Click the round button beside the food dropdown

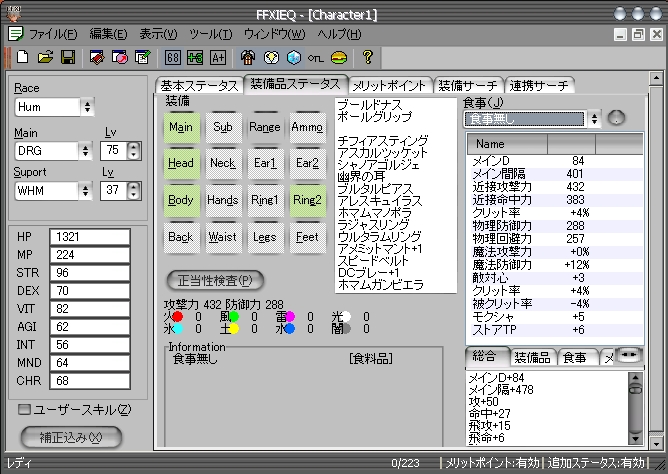tap(616, 118)
